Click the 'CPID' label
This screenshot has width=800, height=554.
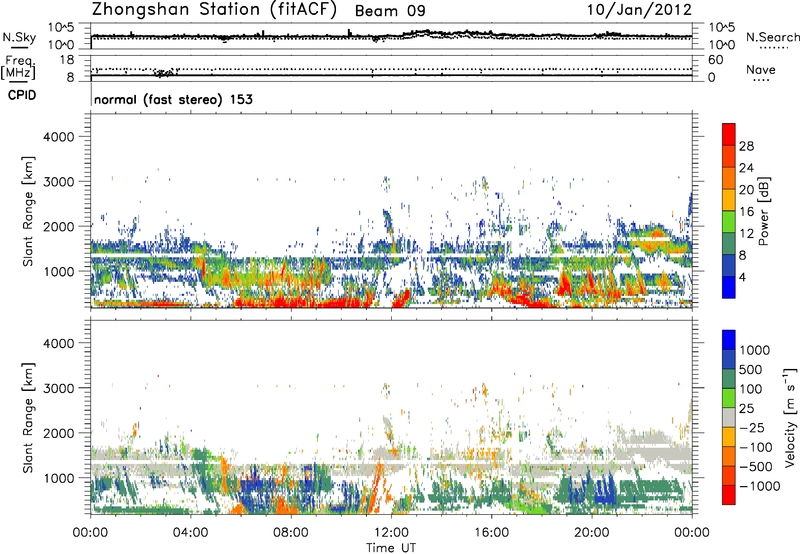[22, 95]
